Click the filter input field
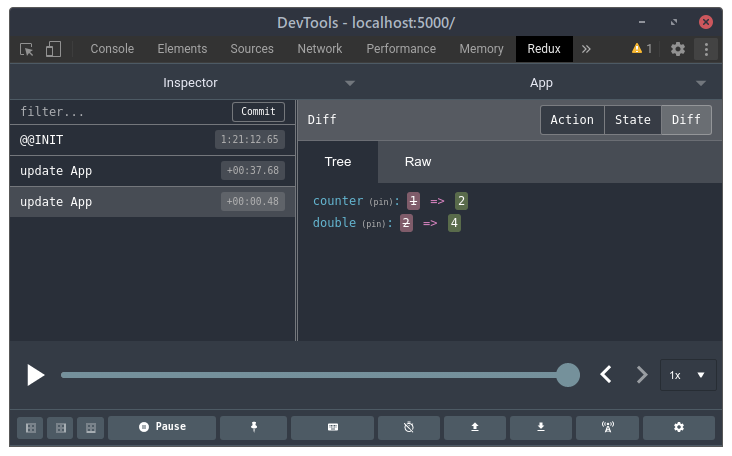 tap(121, 112)
